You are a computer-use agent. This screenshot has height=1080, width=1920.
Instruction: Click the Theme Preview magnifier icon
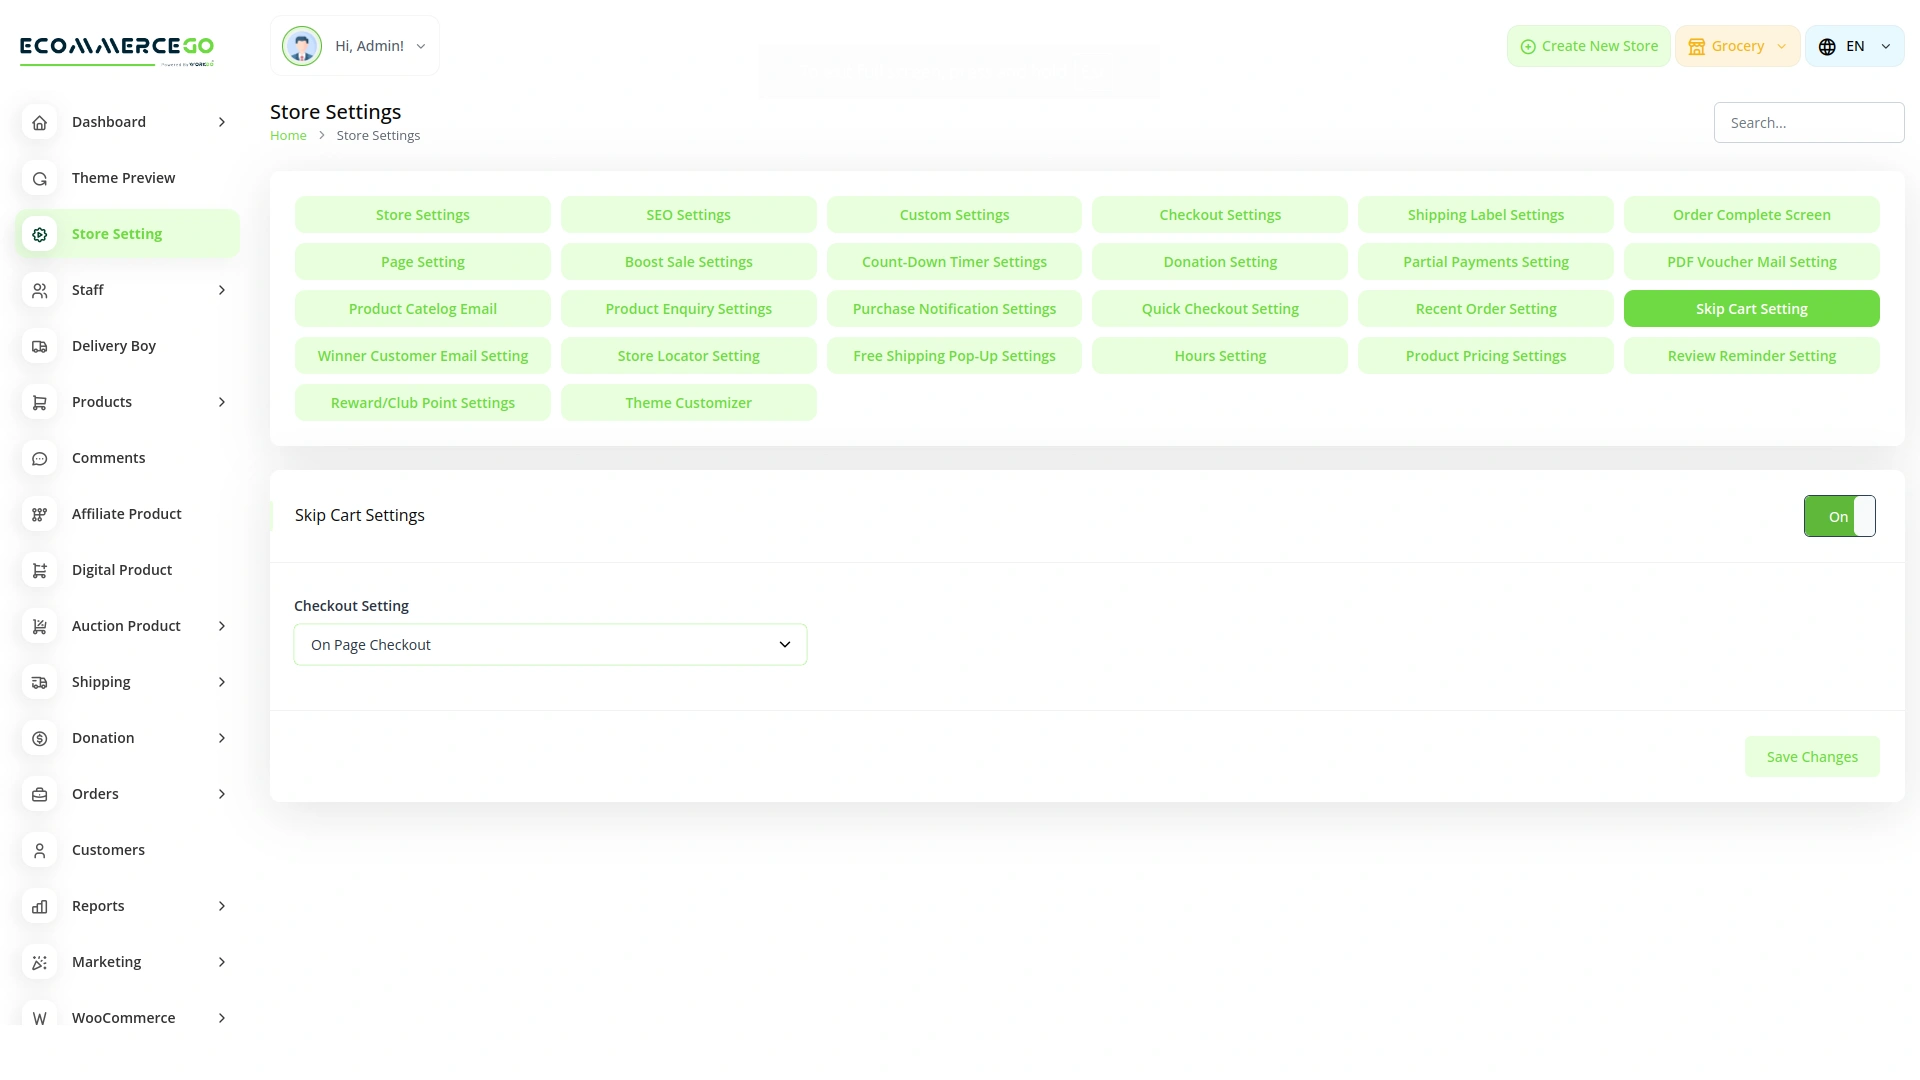coord(40,178)
